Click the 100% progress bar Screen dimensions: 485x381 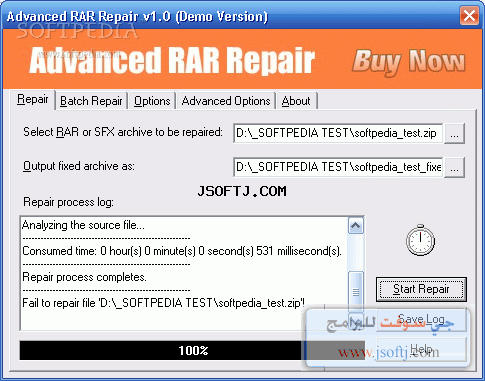click(192, 350)
